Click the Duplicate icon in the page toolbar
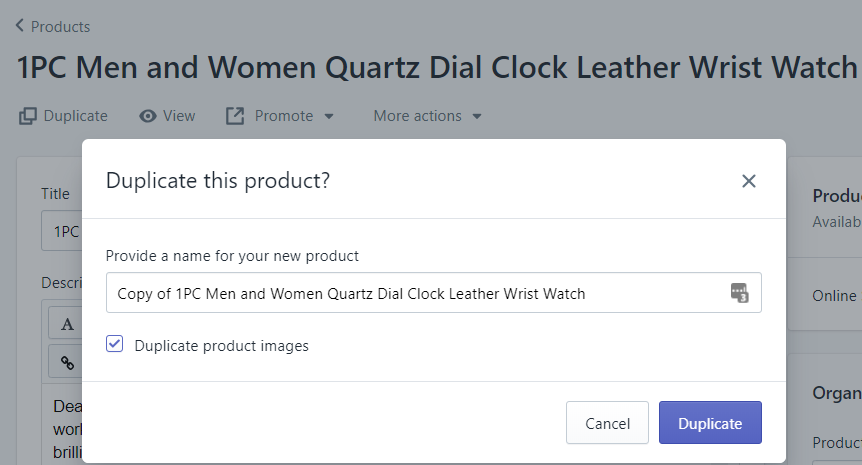This screenshot has width=862, height=465. pyautogui.click(x=28, y=116)
